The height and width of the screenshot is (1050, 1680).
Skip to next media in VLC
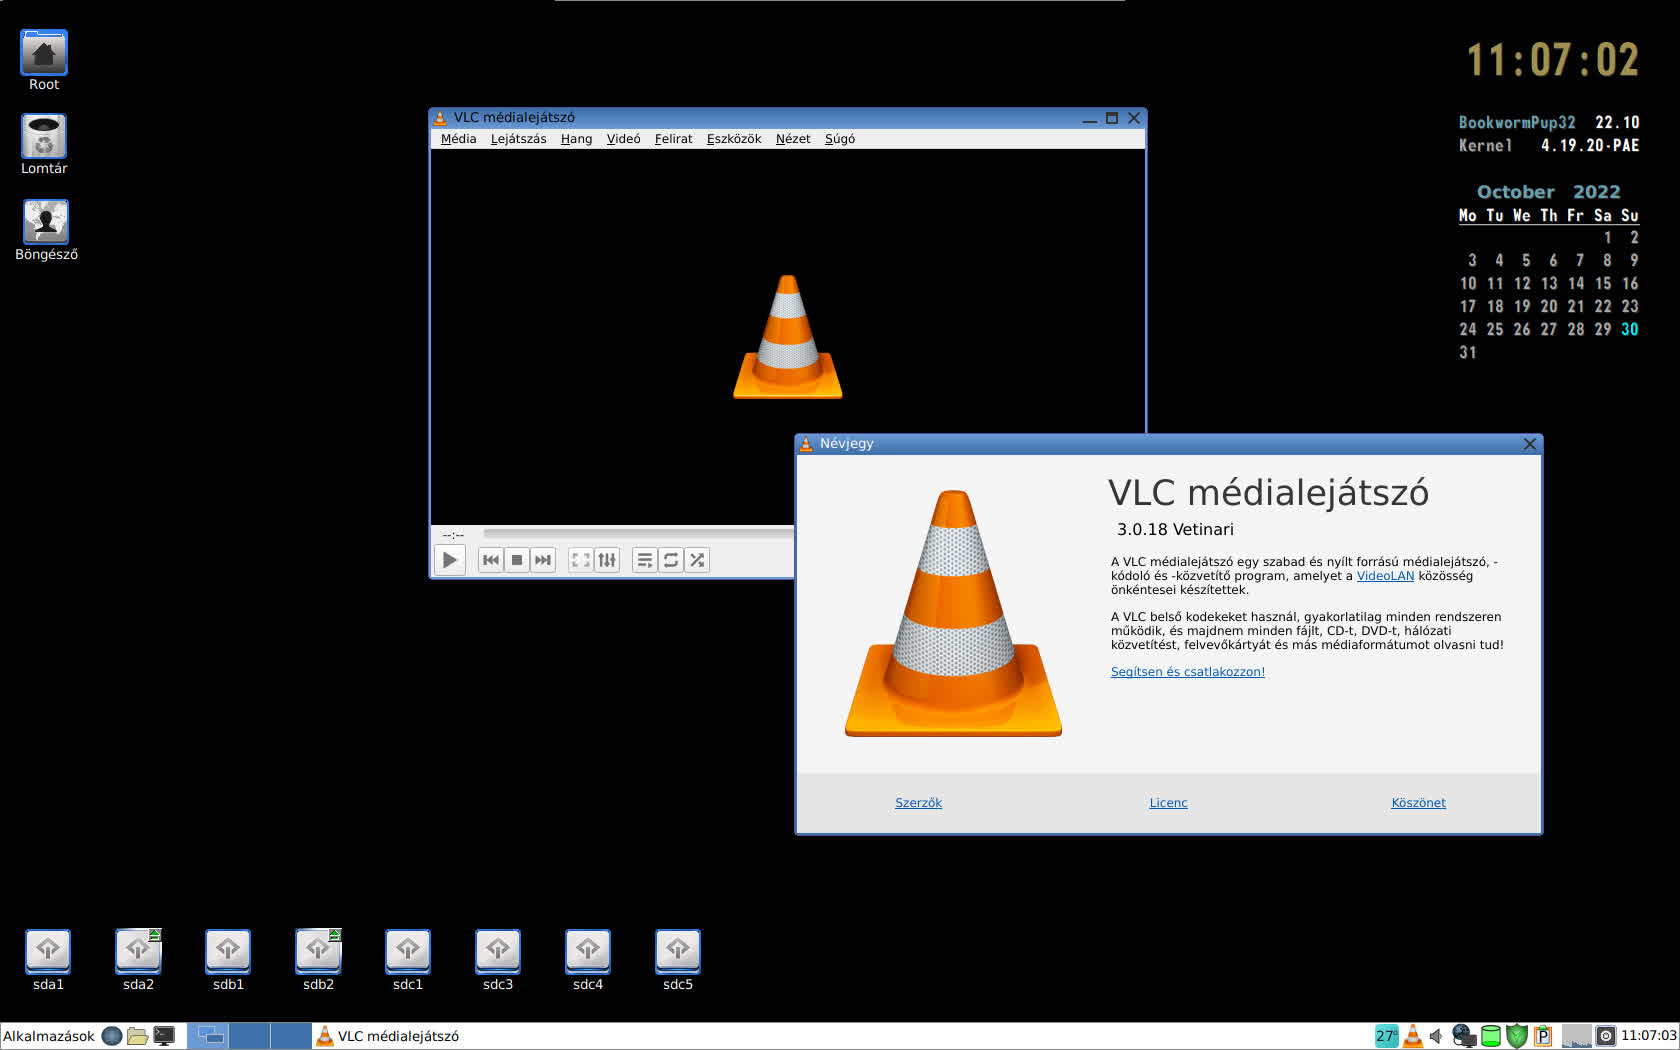pyautogui.click(x=543, y=560)
